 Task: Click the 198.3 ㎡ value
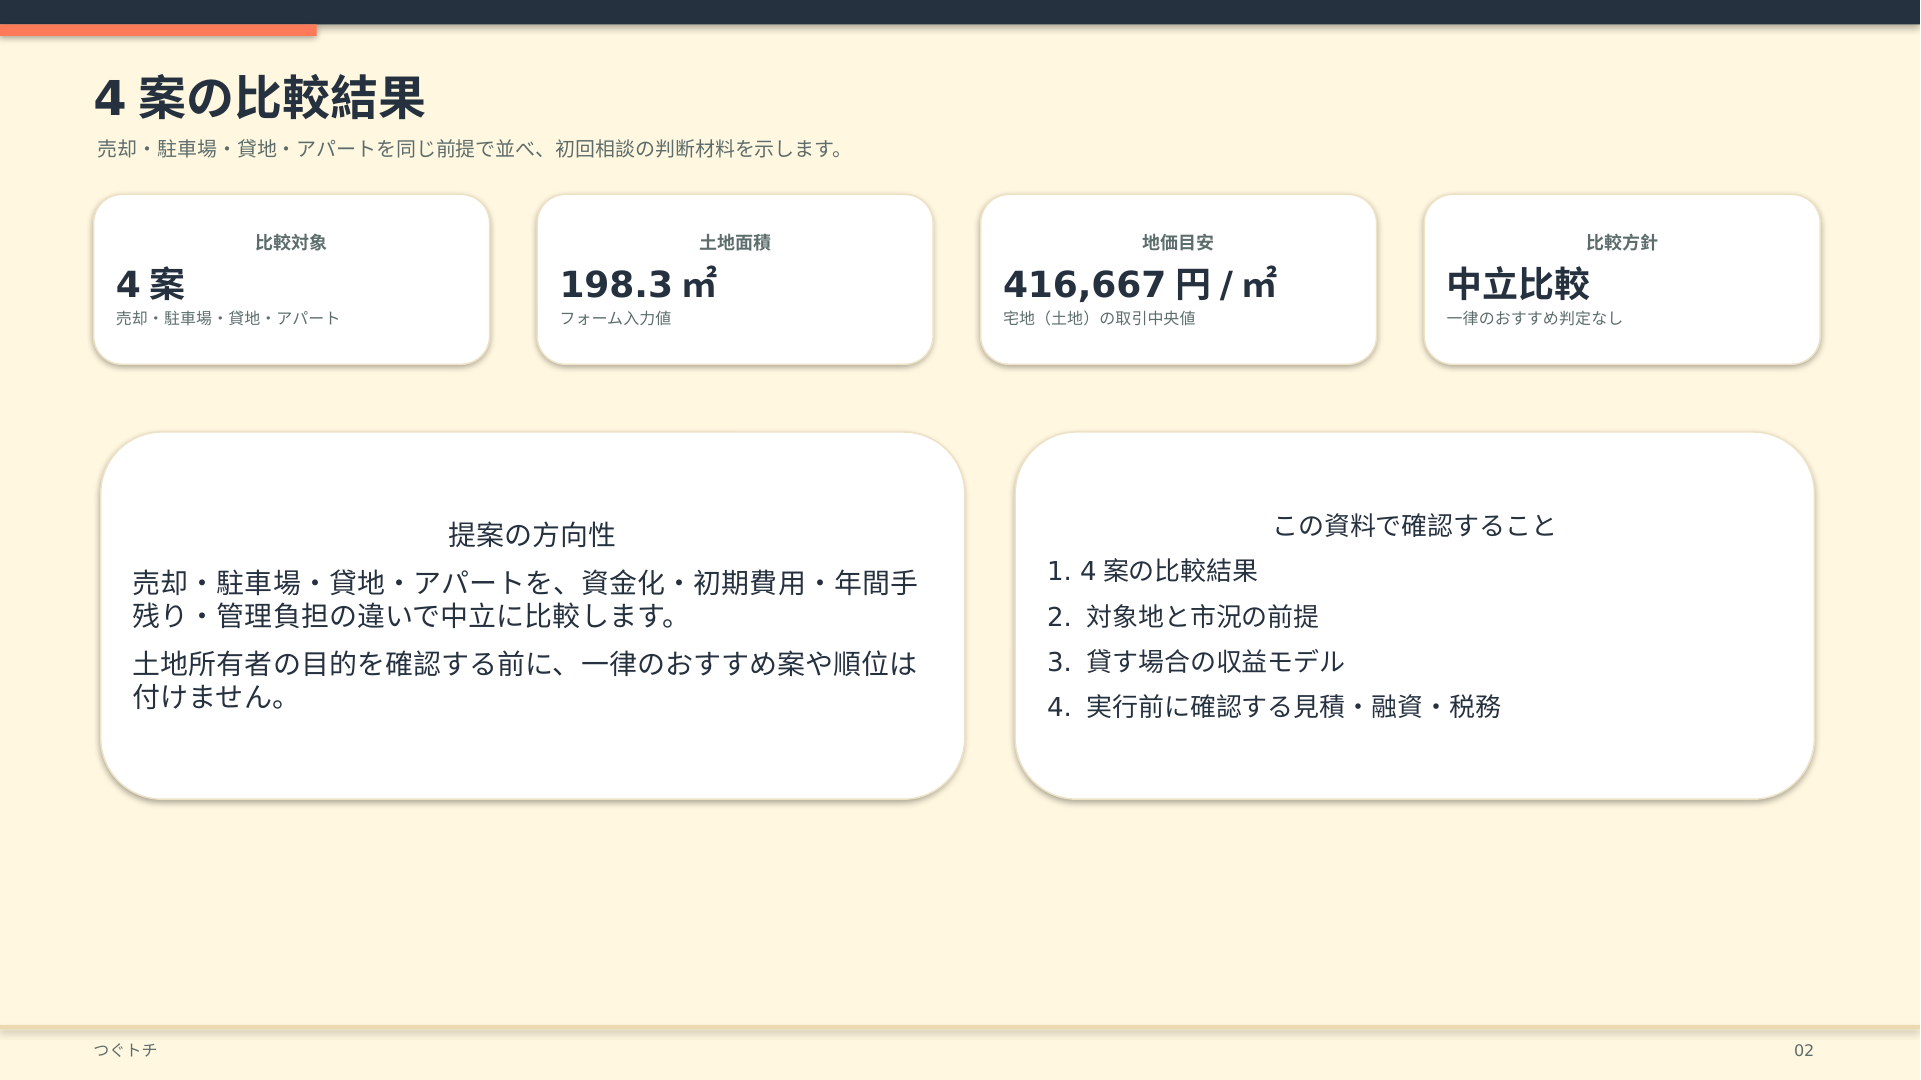(x=638, y=284)
